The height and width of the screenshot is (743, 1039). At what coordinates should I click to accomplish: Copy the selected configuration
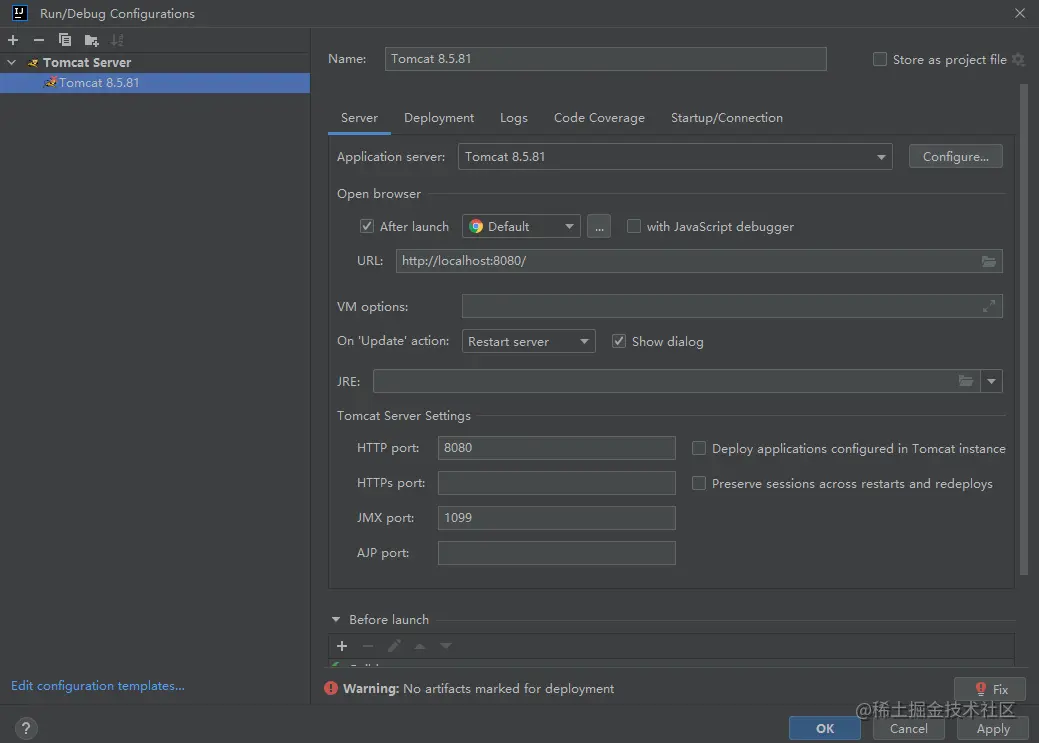pyautogui.click(x=64, y=40)
